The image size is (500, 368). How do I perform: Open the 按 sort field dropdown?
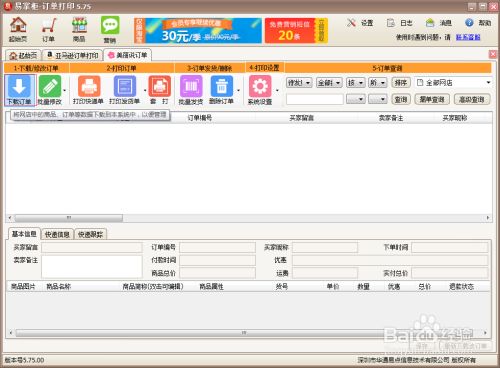click(x=356, y=82)
